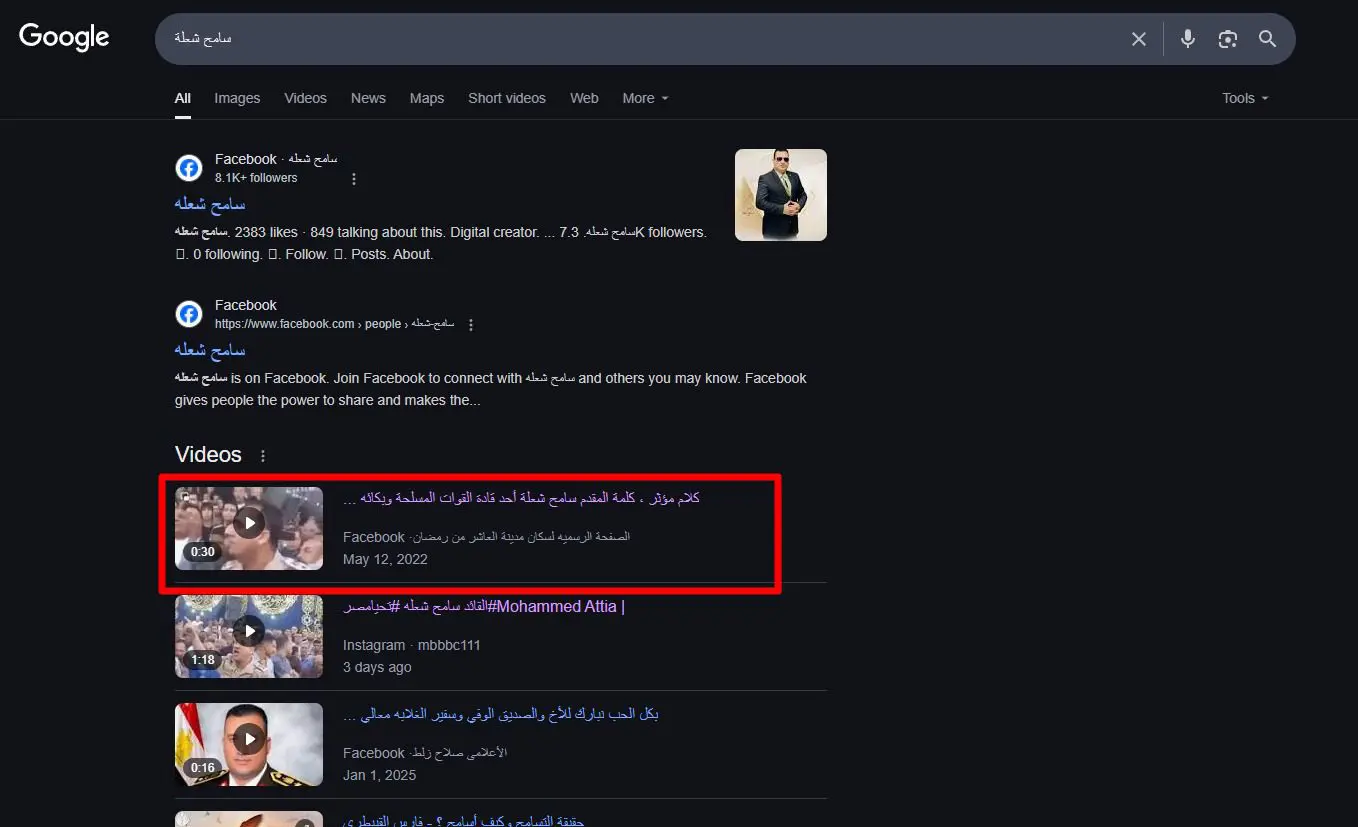Open the Mohammed Attia Instagram video link

tap(484, 606)
